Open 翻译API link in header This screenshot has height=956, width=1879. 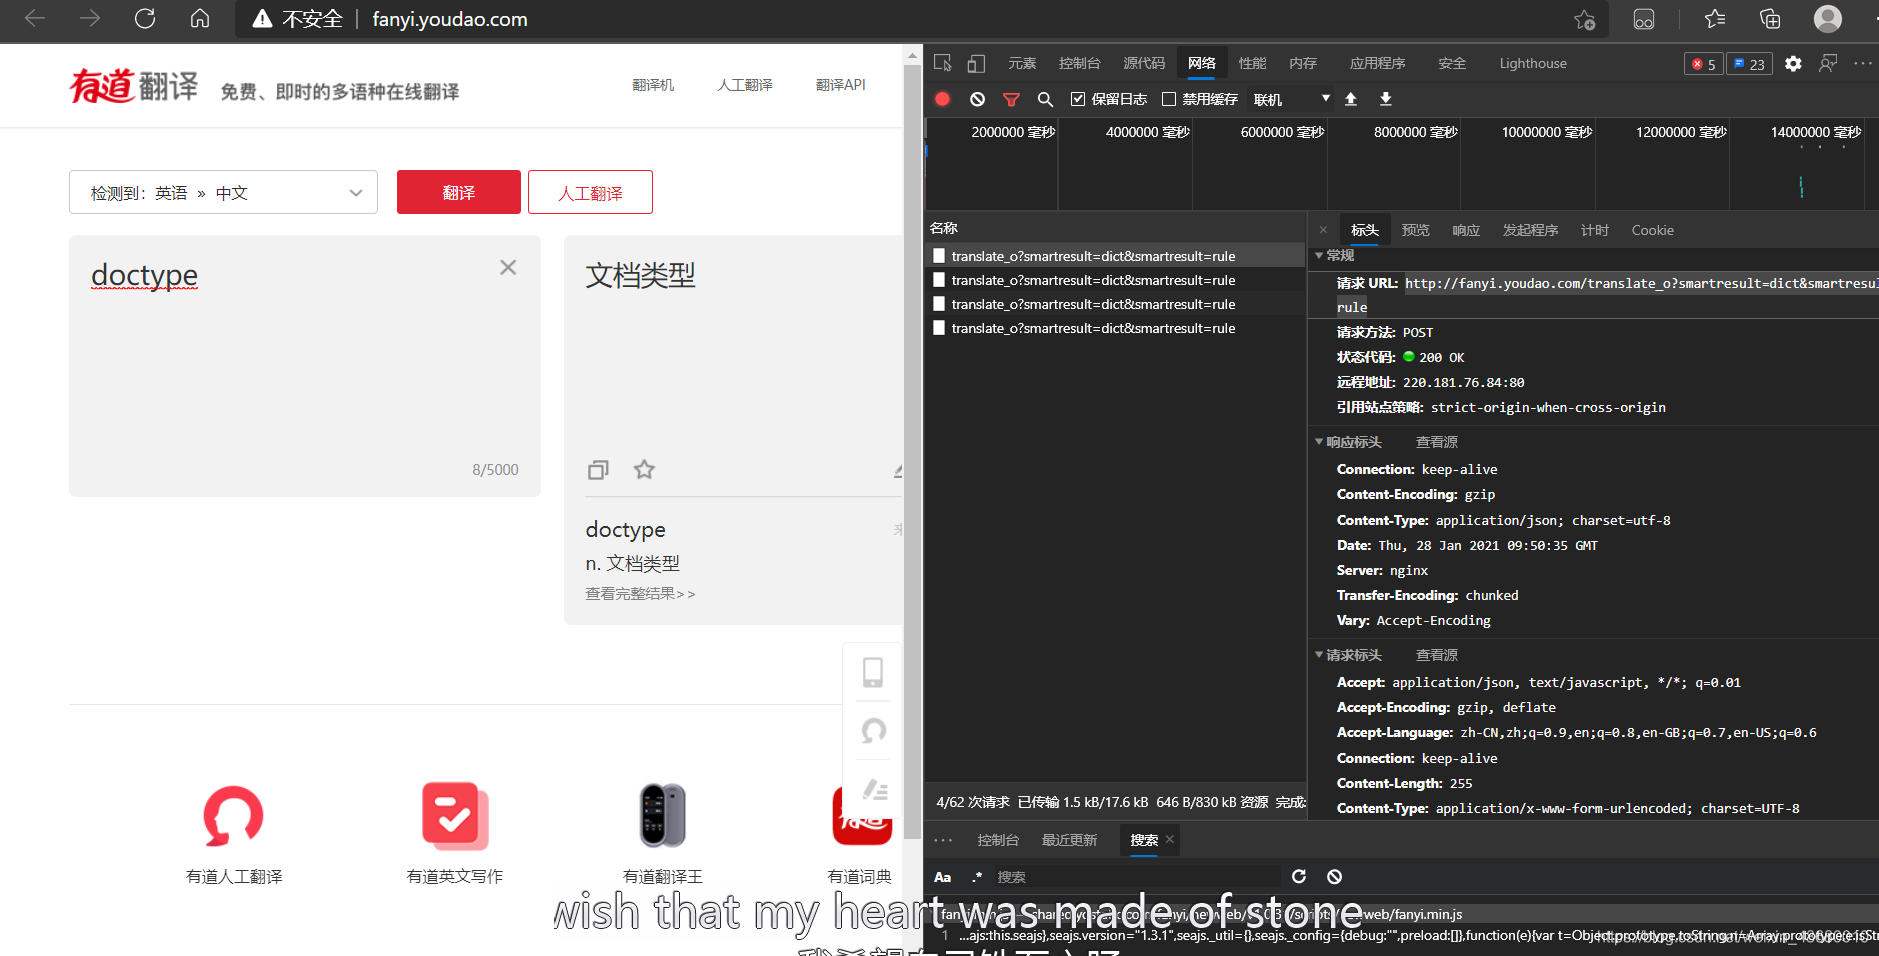click(841, 85)
